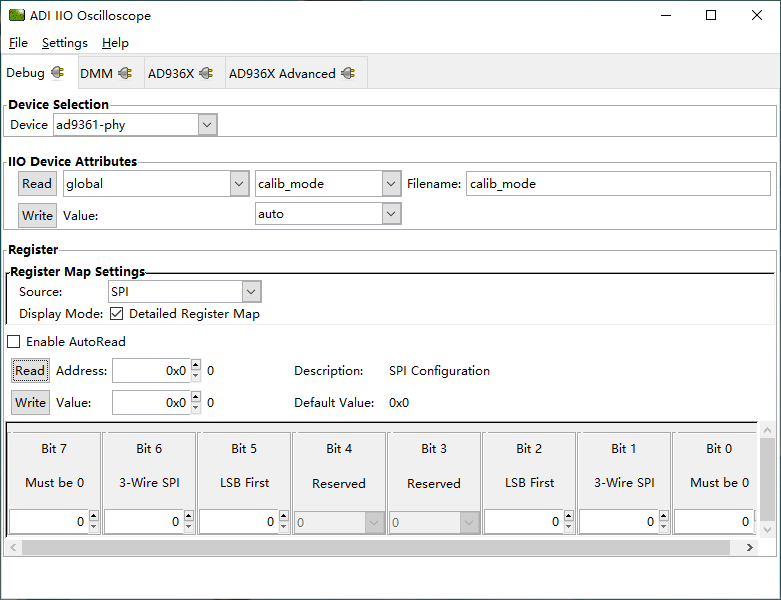The width and height of the screenshot is (781, 600).
Task: Open the Source dropdown showing SPI
Action: point(184,292)
